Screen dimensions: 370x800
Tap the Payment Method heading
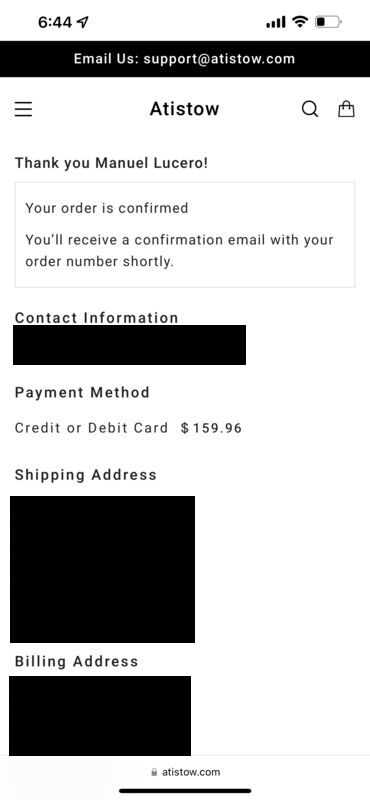click(x=82, y=392)
